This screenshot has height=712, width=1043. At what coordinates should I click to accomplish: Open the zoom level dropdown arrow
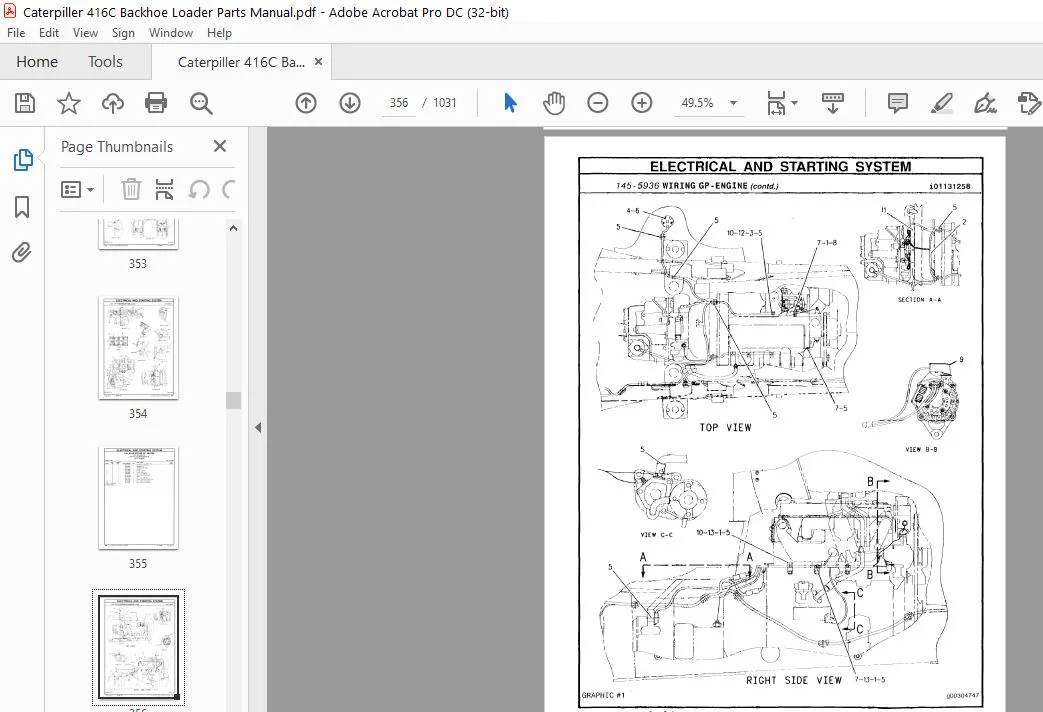[733, 103]
